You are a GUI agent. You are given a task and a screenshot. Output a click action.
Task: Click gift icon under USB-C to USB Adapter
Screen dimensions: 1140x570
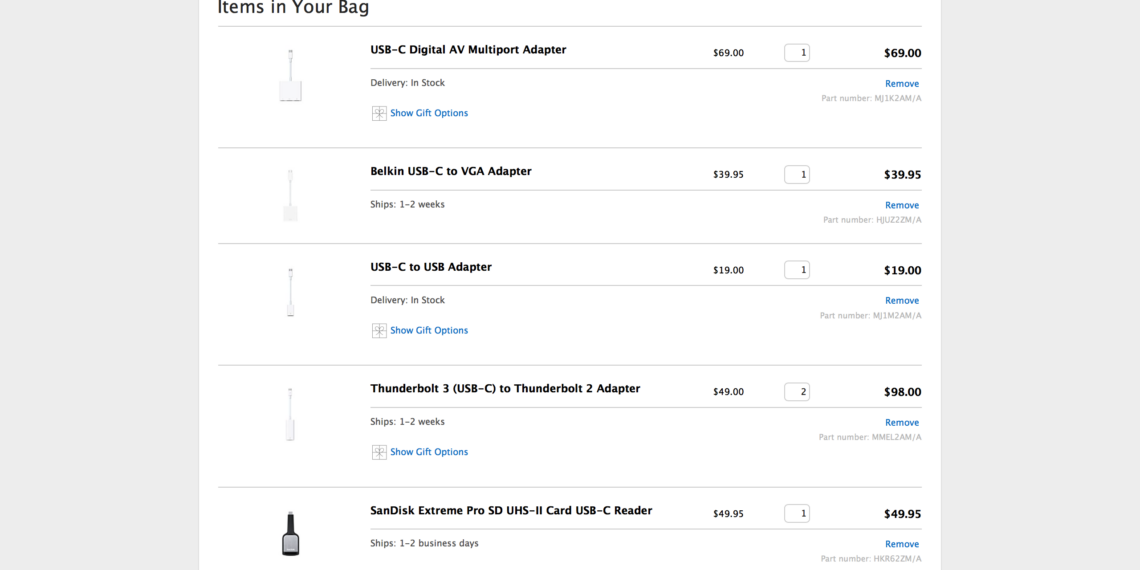click(379, 331)
